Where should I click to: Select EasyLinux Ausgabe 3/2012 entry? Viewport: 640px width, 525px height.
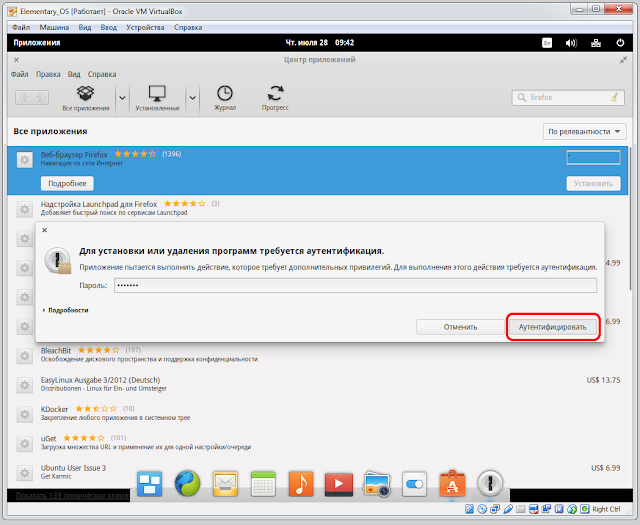(318, 385)
